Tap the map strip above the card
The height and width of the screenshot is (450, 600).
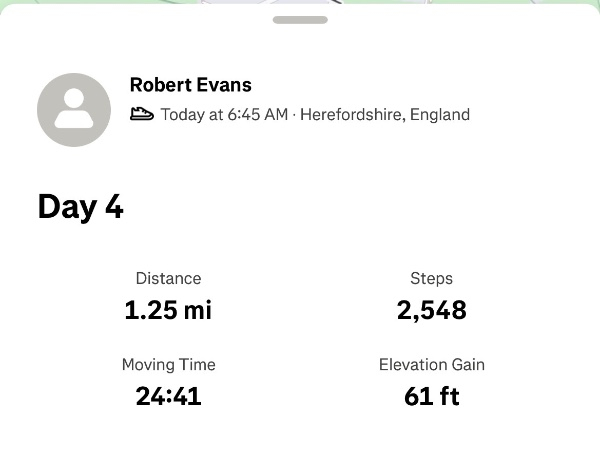[450, 2]
